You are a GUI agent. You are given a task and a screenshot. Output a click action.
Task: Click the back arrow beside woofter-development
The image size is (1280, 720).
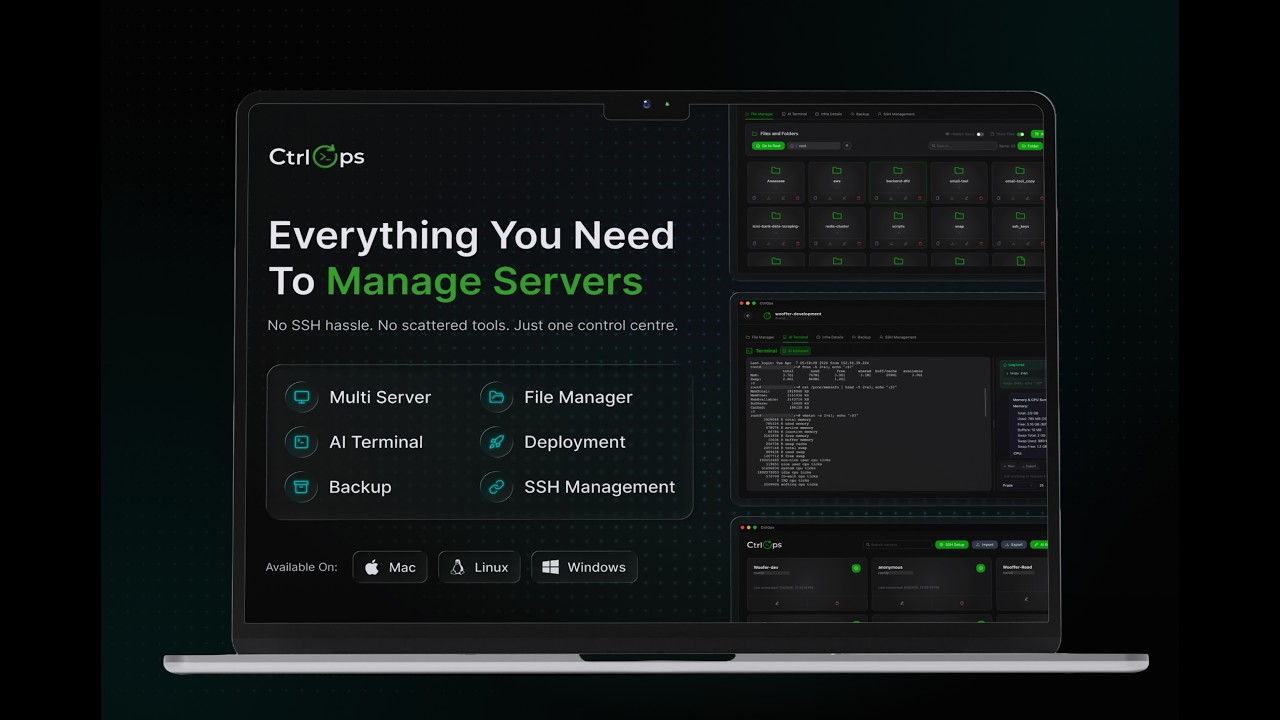(x=748, y=316)
